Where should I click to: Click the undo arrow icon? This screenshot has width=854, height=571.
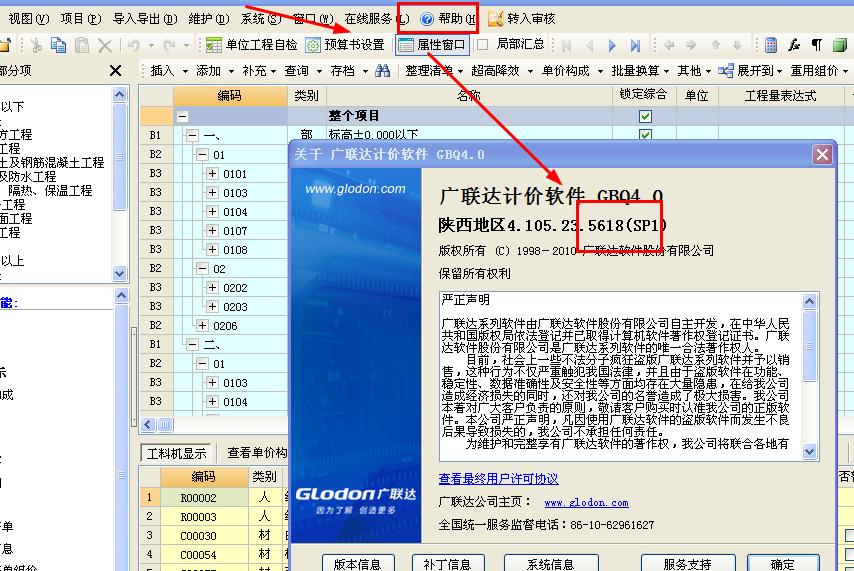point(134,45)
